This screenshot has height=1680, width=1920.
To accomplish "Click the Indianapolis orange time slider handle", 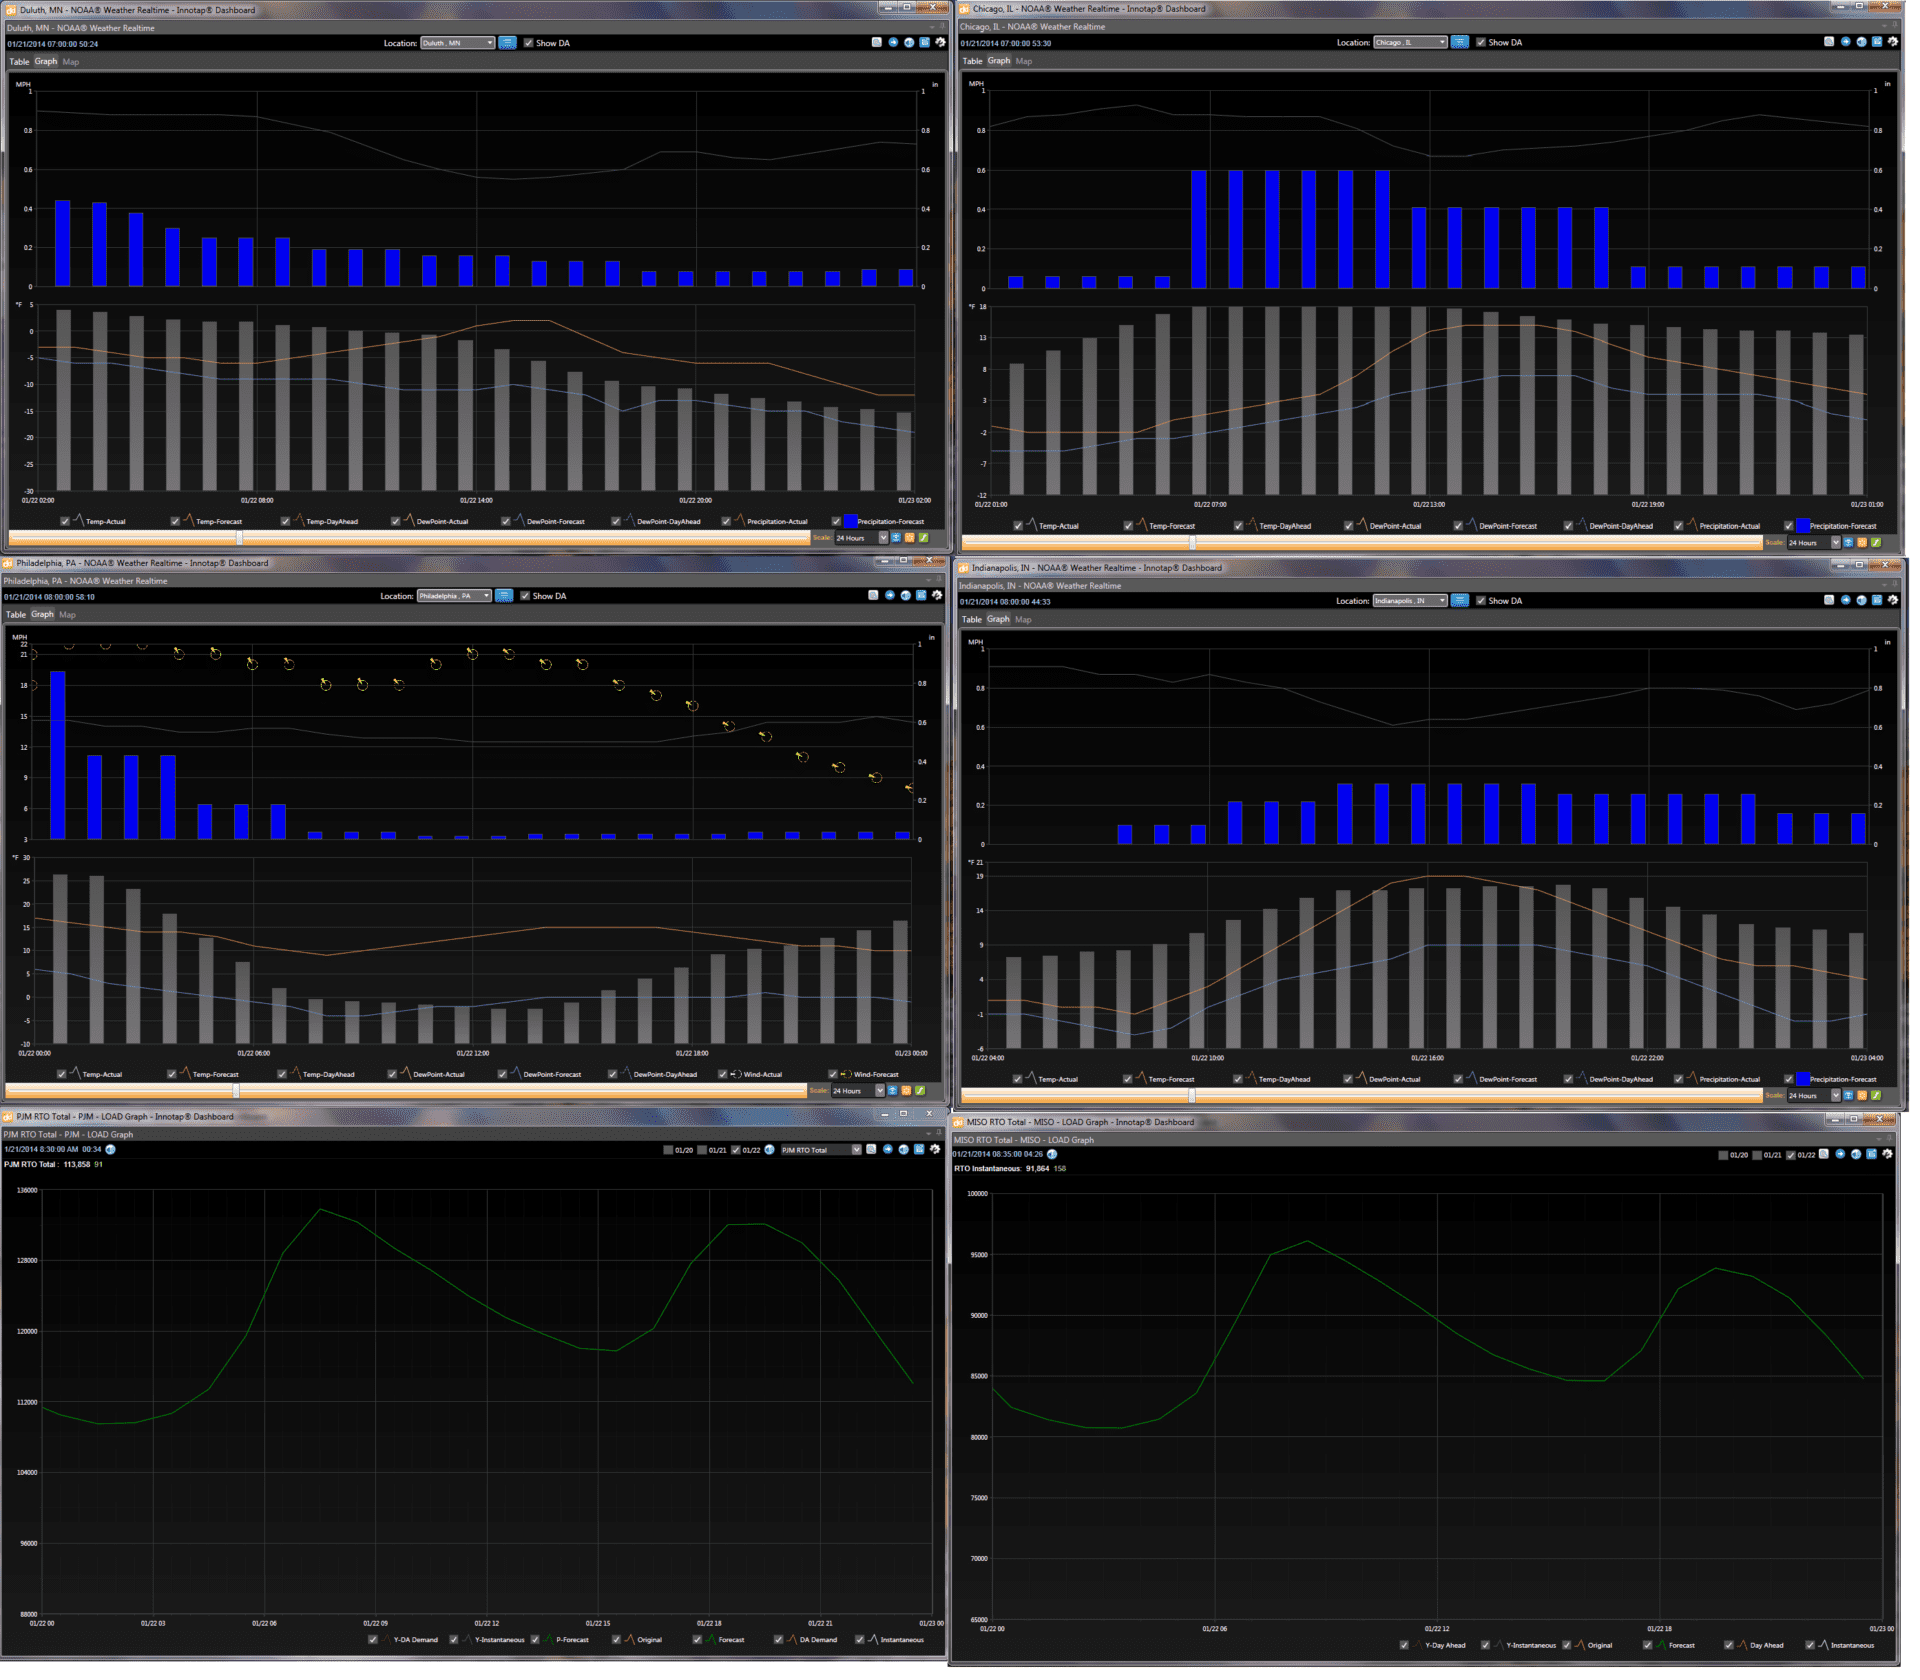I will coord(1192,1095).
